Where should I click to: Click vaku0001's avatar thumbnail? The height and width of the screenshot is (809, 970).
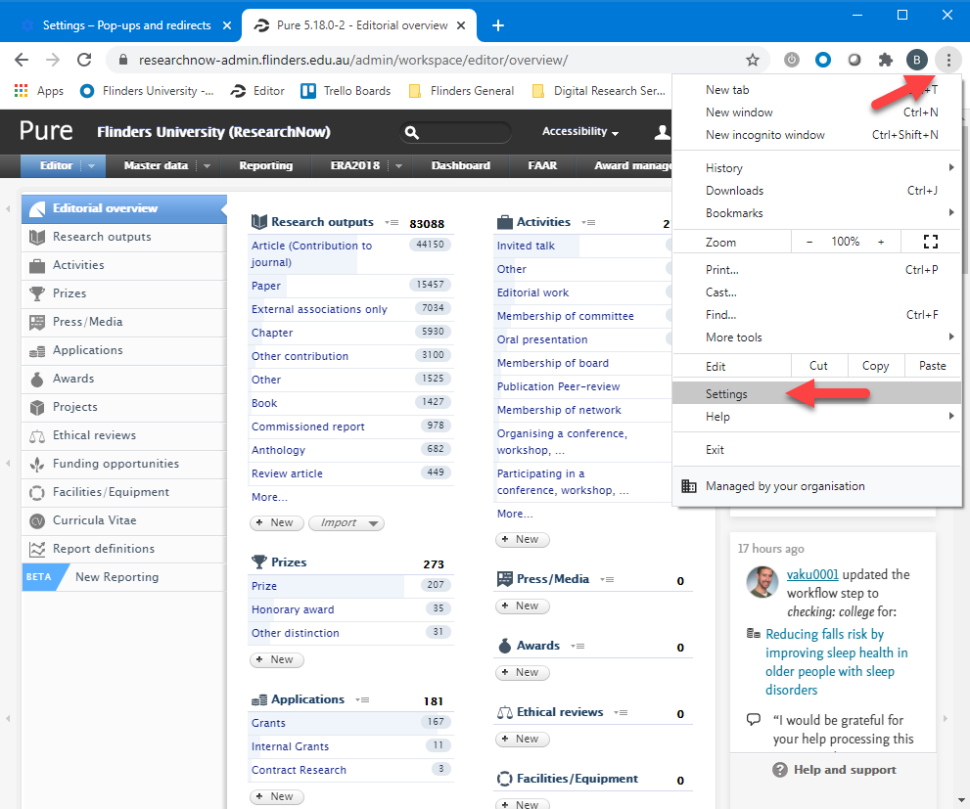point(762,582)
